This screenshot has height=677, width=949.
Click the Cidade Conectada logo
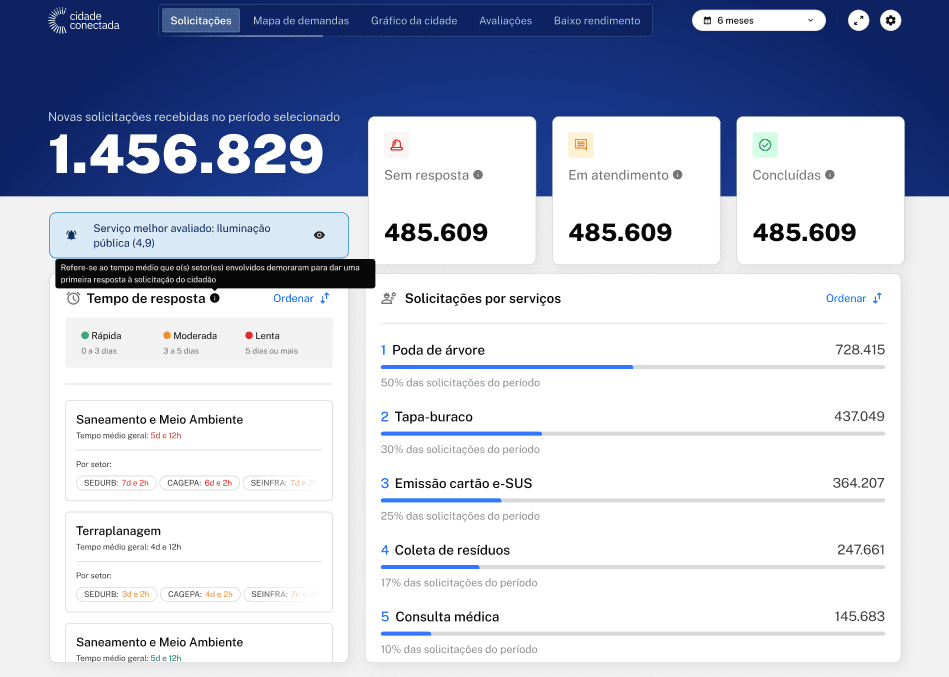84,21
